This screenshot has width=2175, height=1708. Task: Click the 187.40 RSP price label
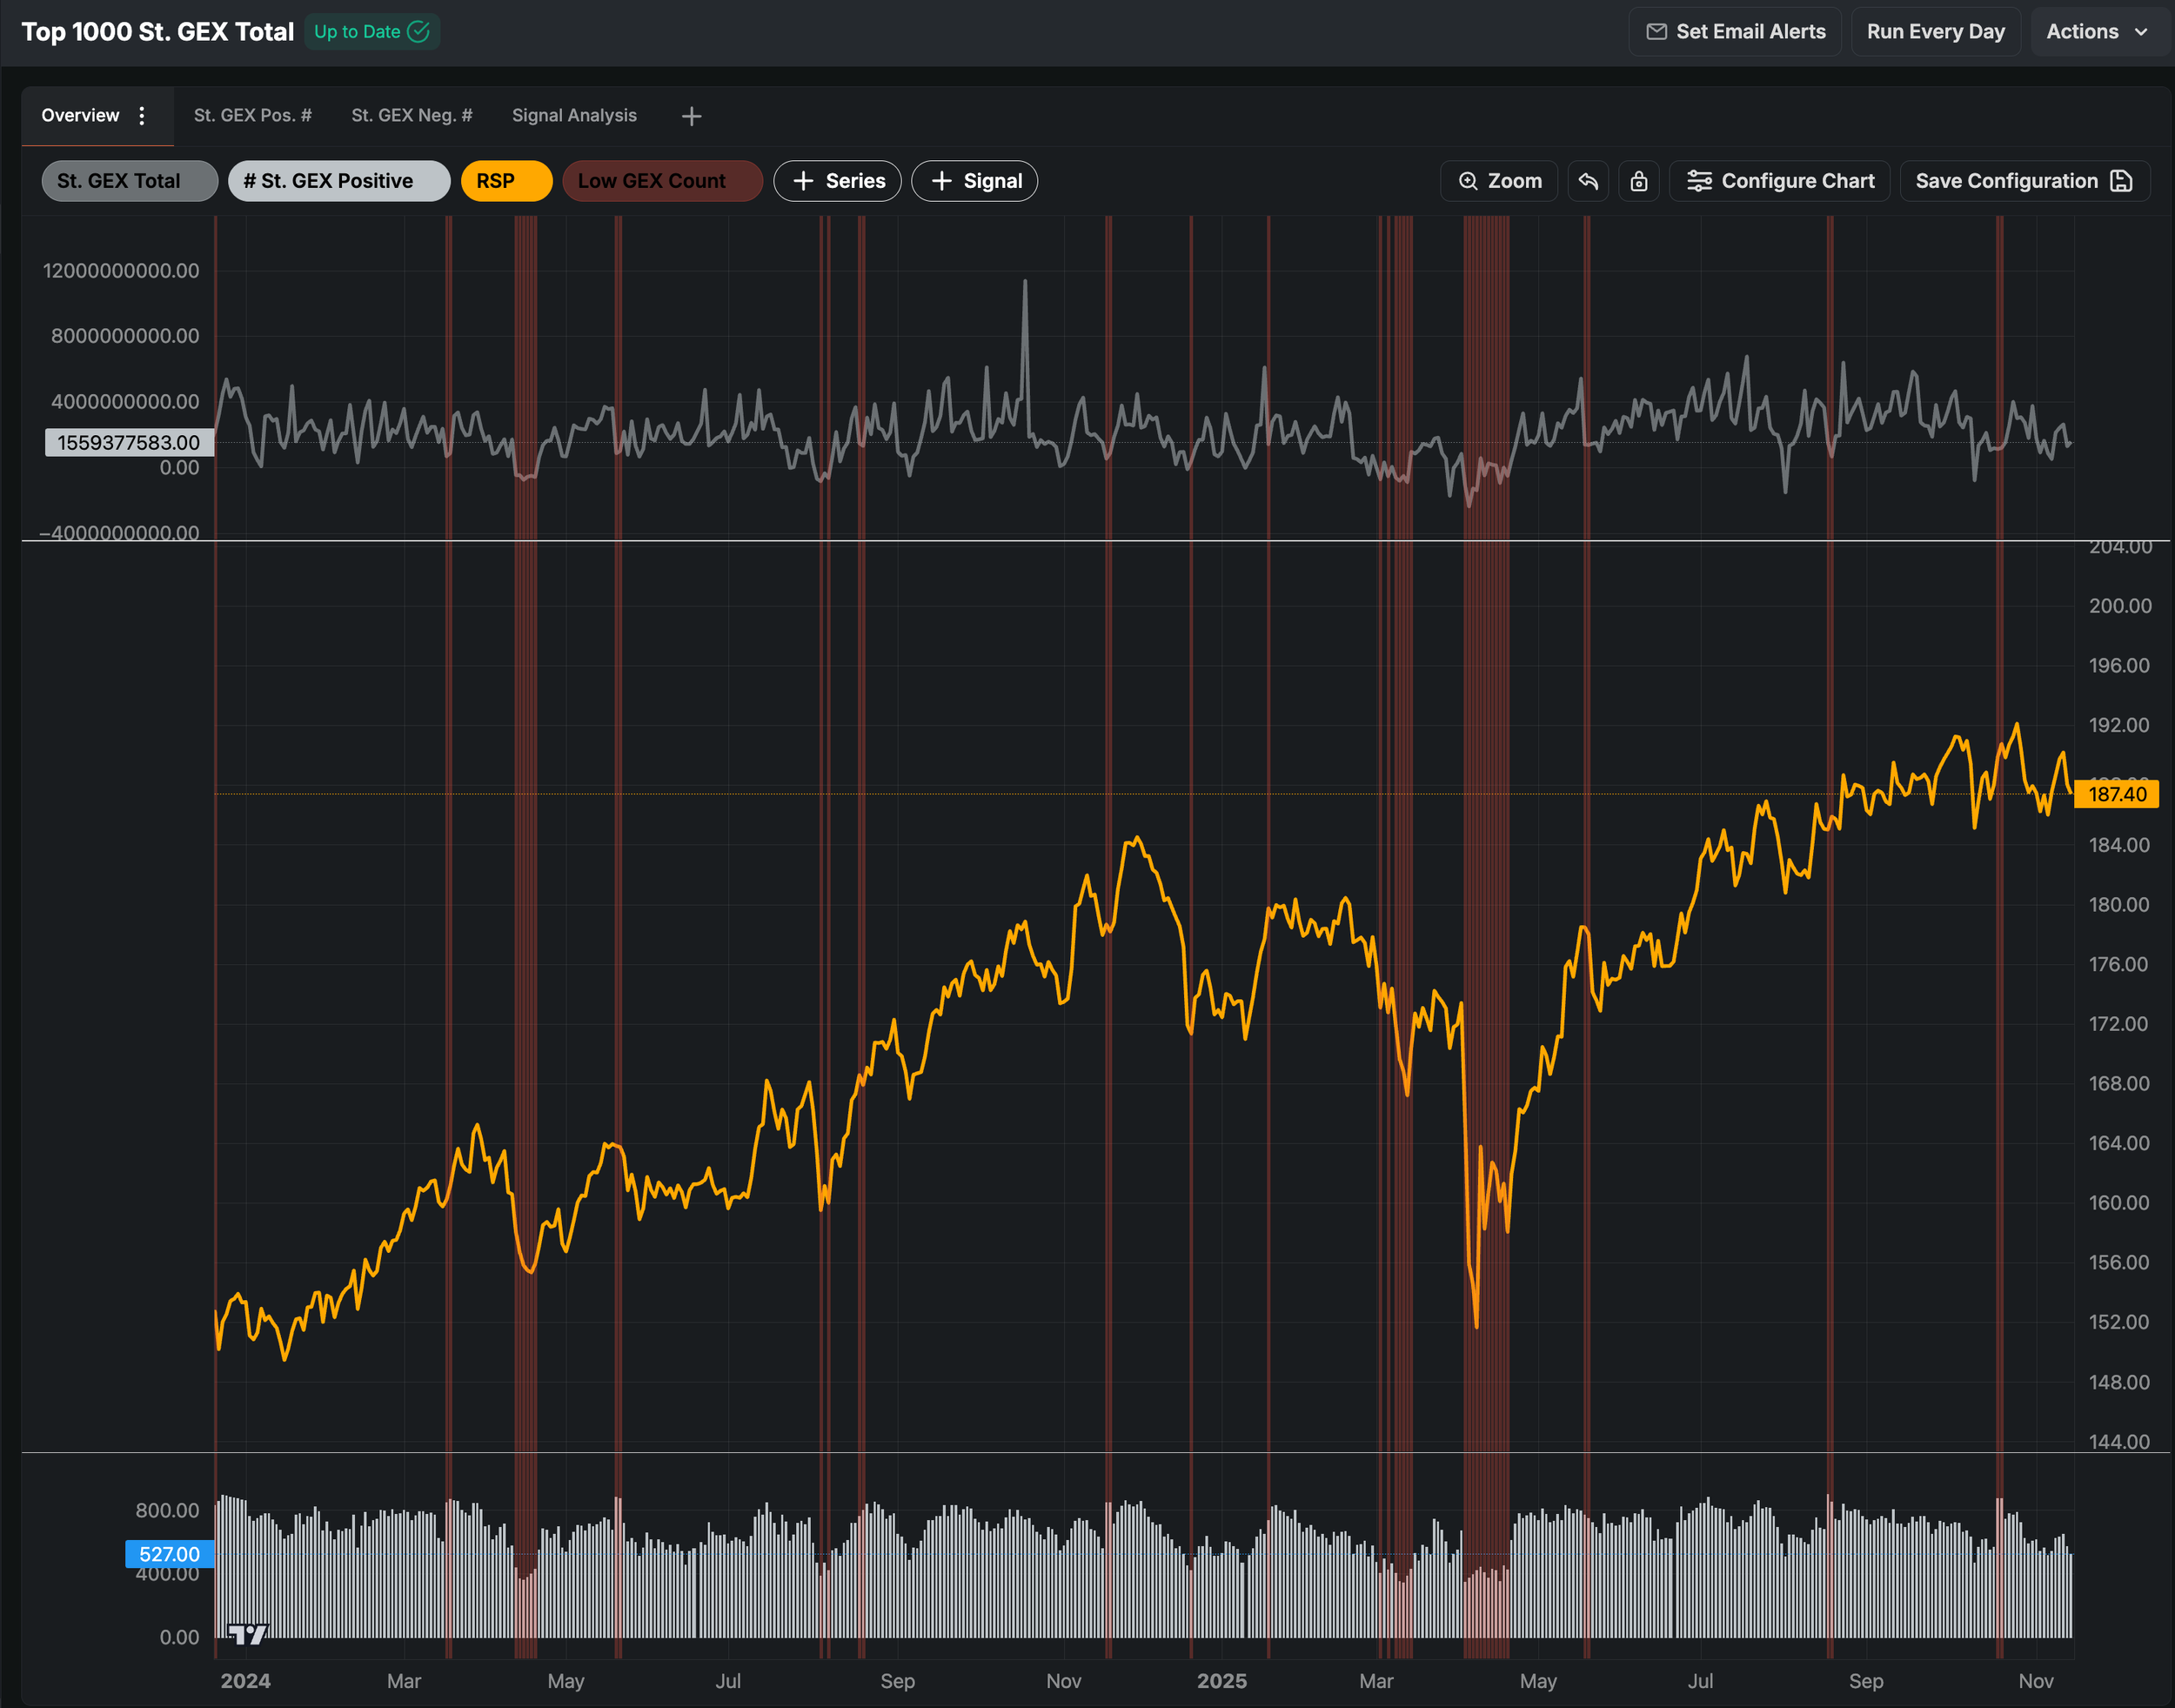click(x=2116, y=794)
